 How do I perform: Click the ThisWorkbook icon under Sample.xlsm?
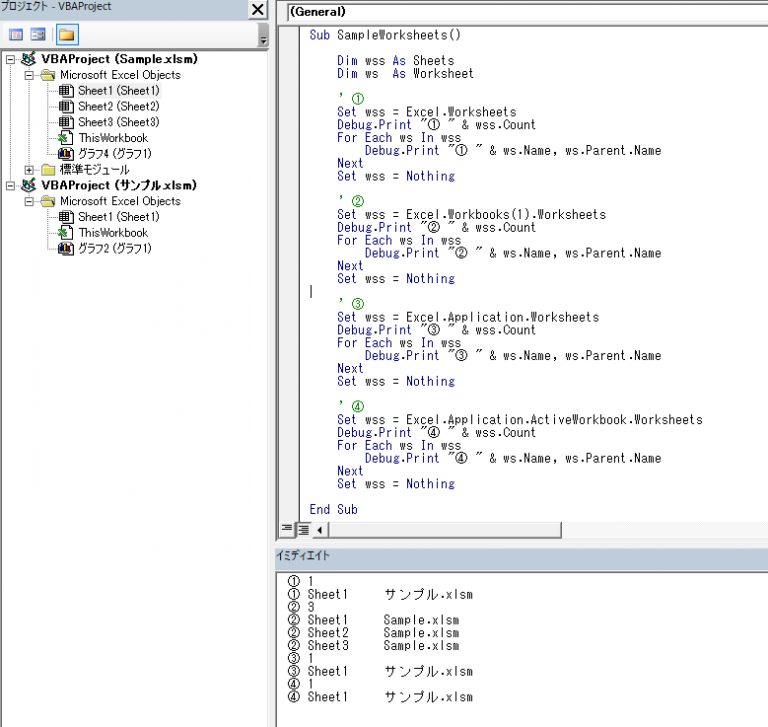[x=66, y=138]
